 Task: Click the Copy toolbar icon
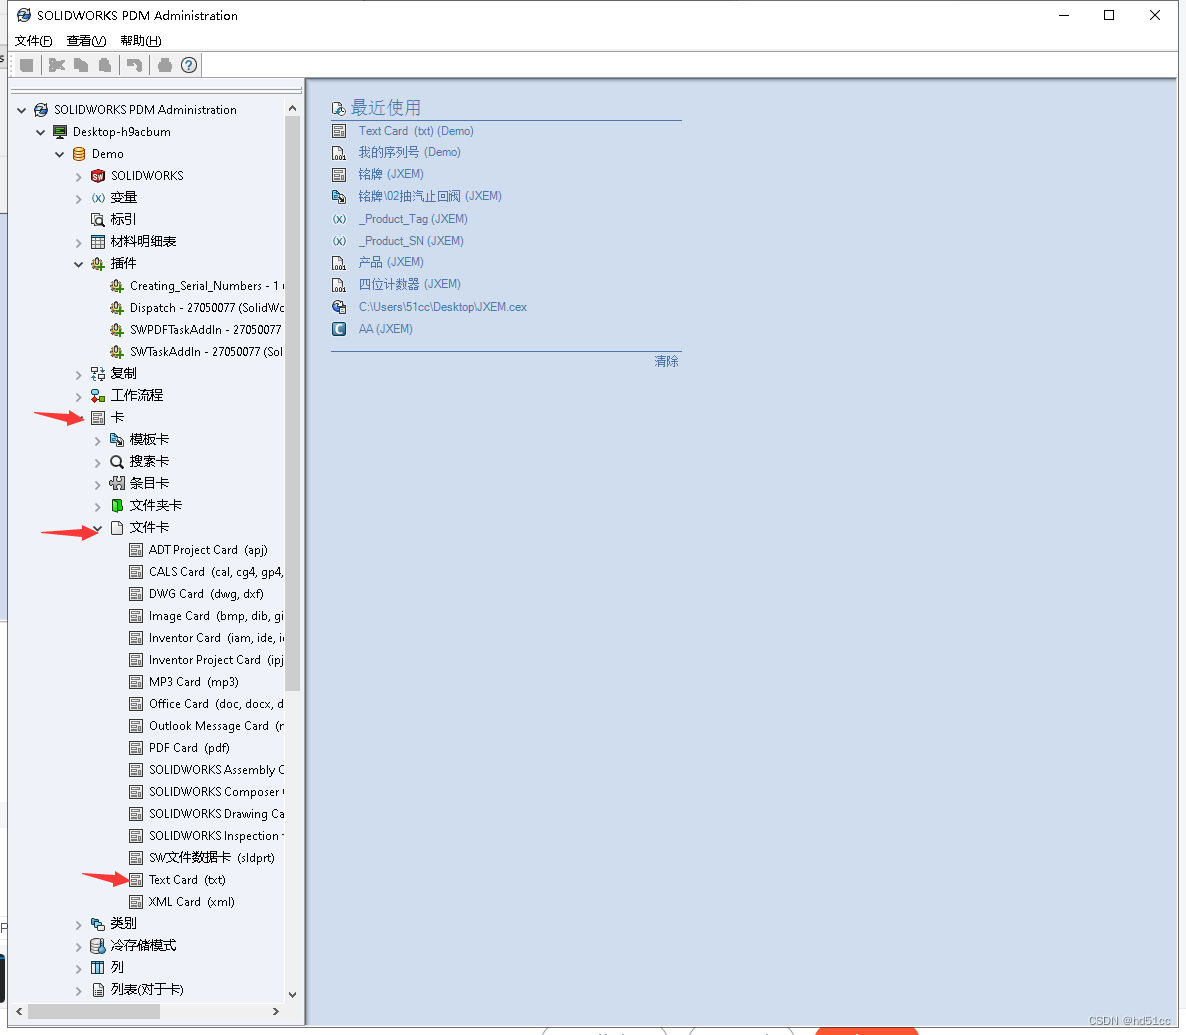click(81, 65)
